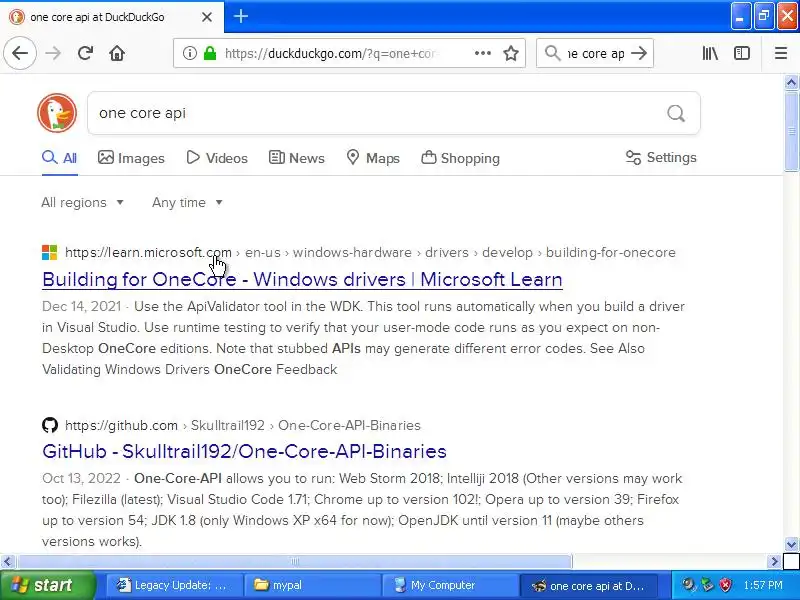
Task: Expand the Any time filter dropdown
Action: coord(187,203)
